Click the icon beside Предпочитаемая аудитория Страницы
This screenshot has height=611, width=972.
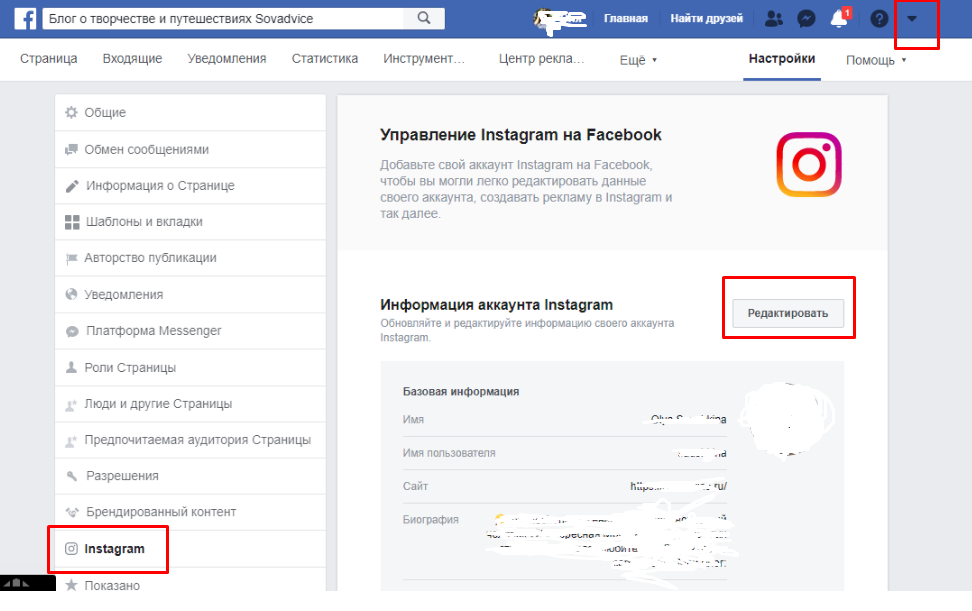click(71, 441)
